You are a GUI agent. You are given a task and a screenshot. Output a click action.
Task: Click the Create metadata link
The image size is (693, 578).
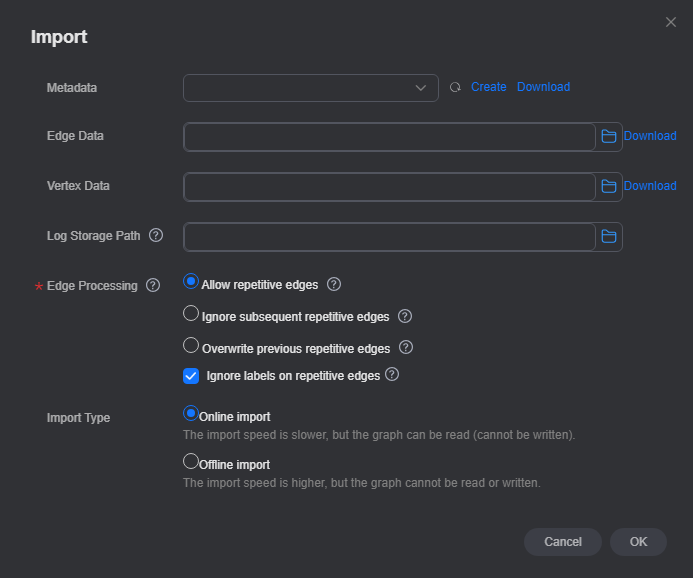pos(488,87)
